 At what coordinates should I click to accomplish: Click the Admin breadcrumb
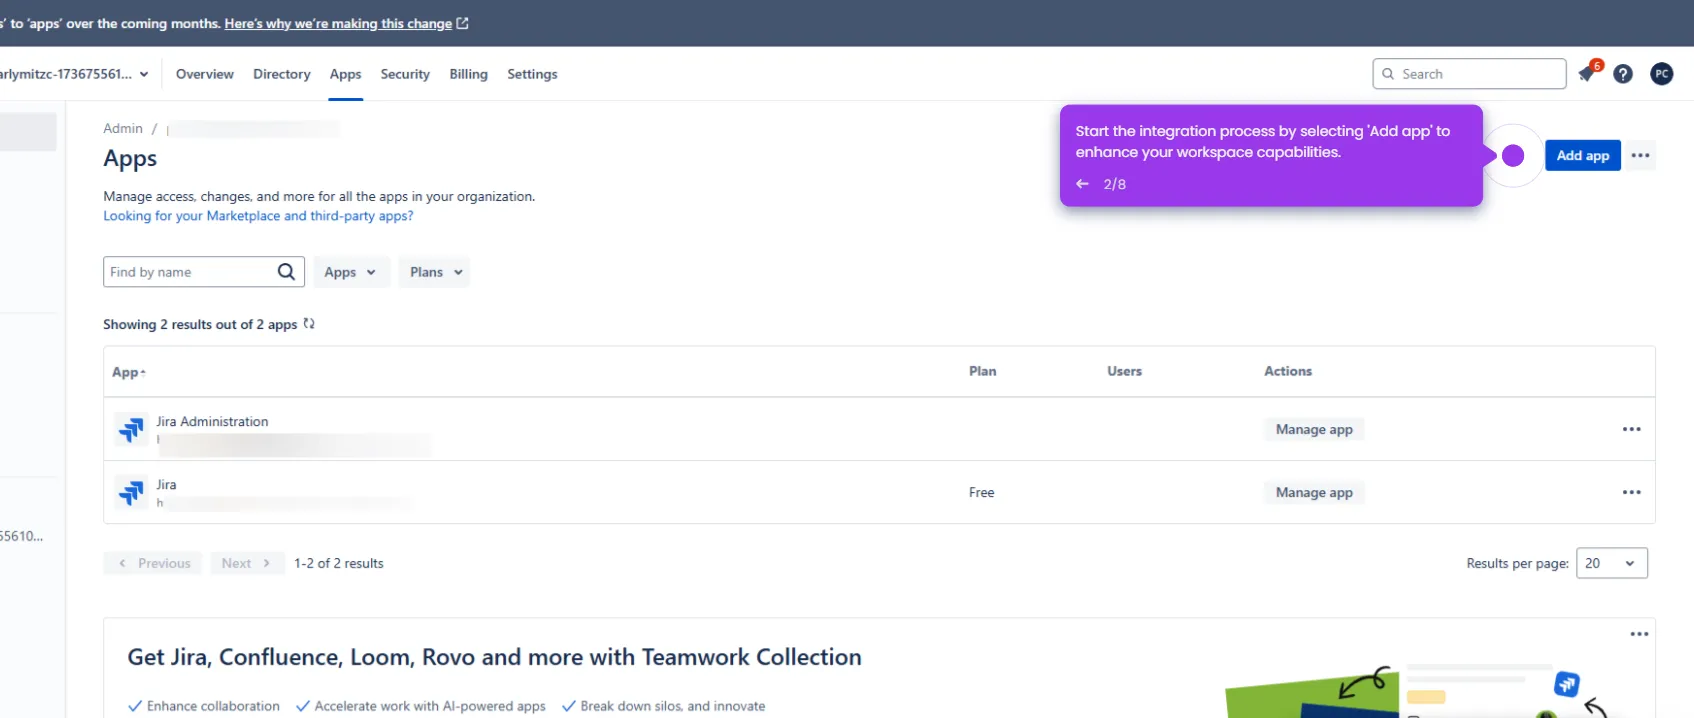(123, 128)
